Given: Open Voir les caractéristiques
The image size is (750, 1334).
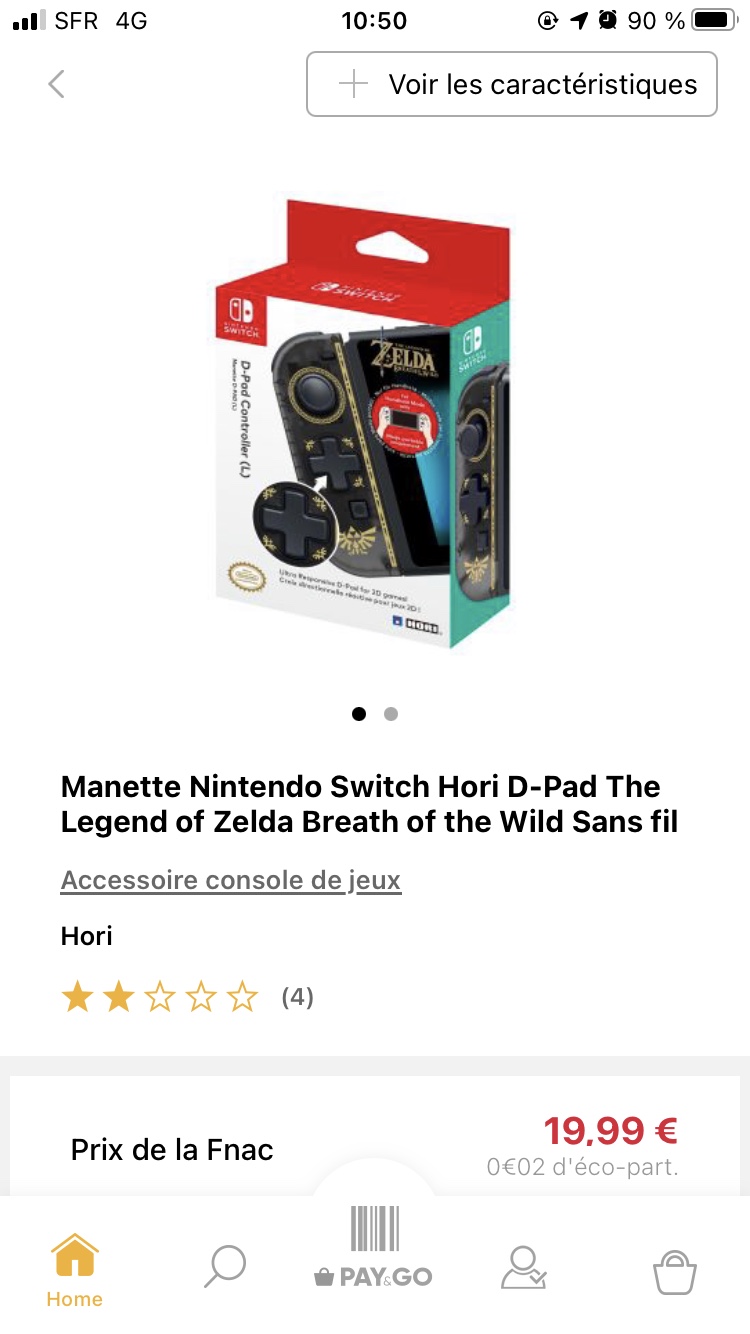Looking at the screenshot, I should pyautogui.click(x=511, y=84).
